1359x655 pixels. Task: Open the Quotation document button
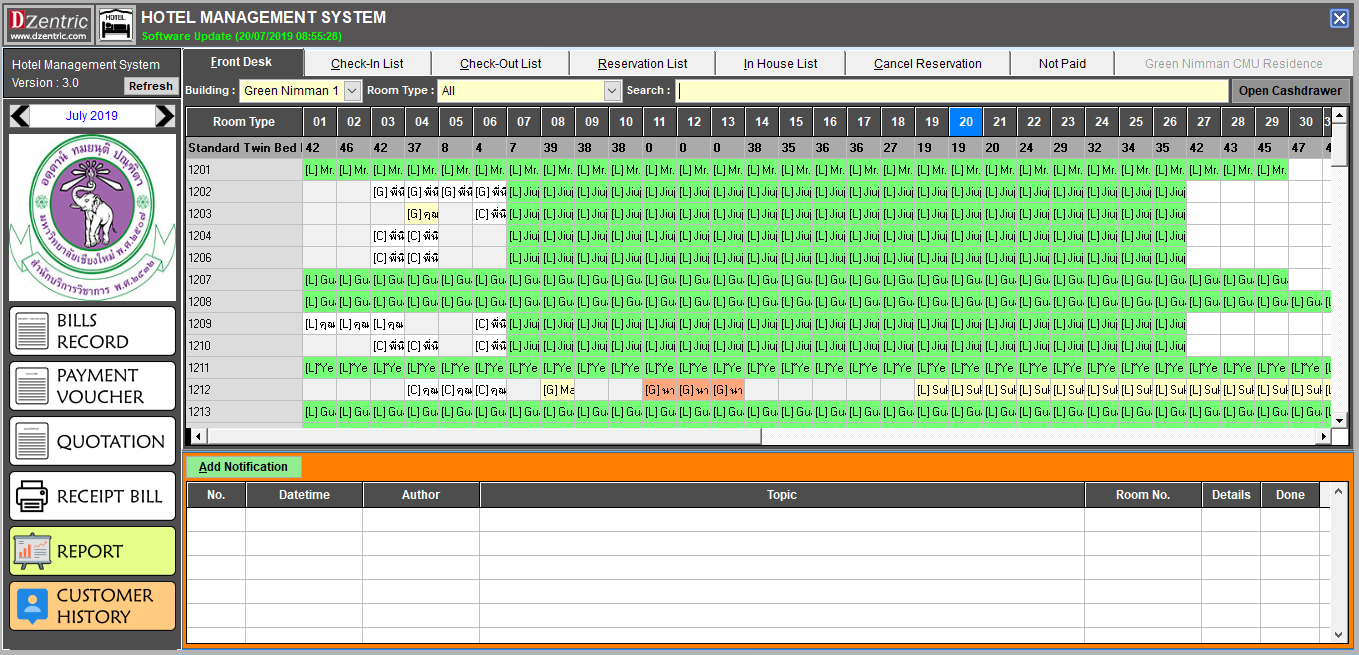click(x=92, y=441)
